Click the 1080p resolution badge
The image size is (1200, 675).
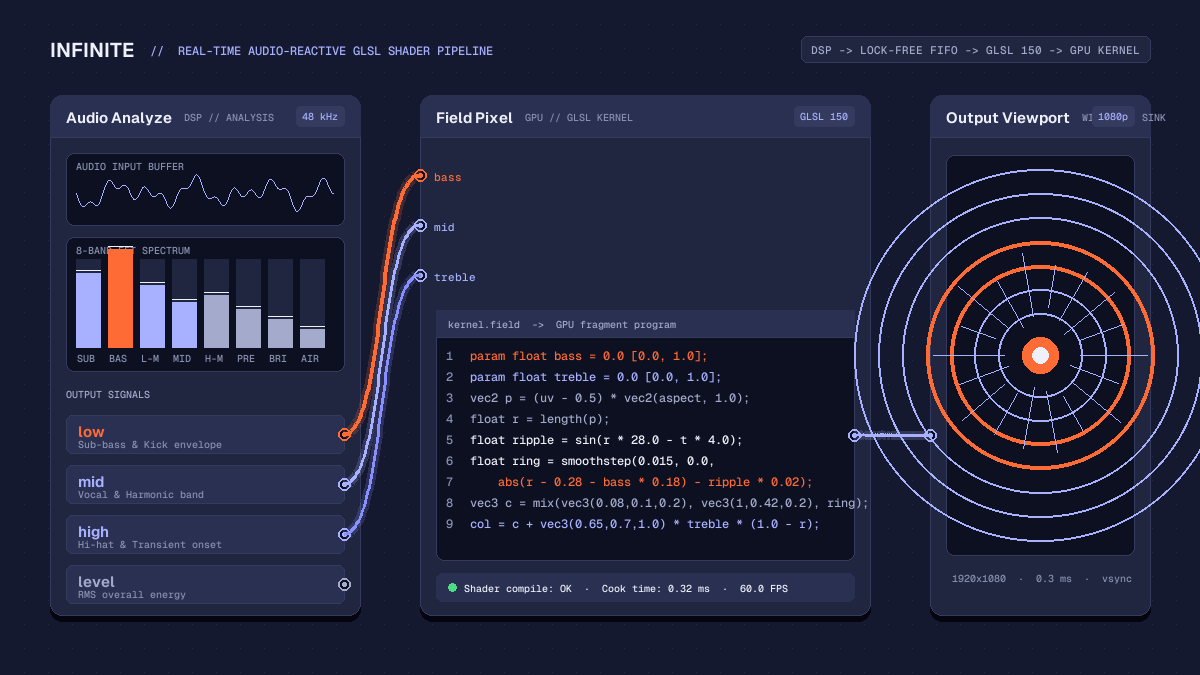tap(1113, 117)
